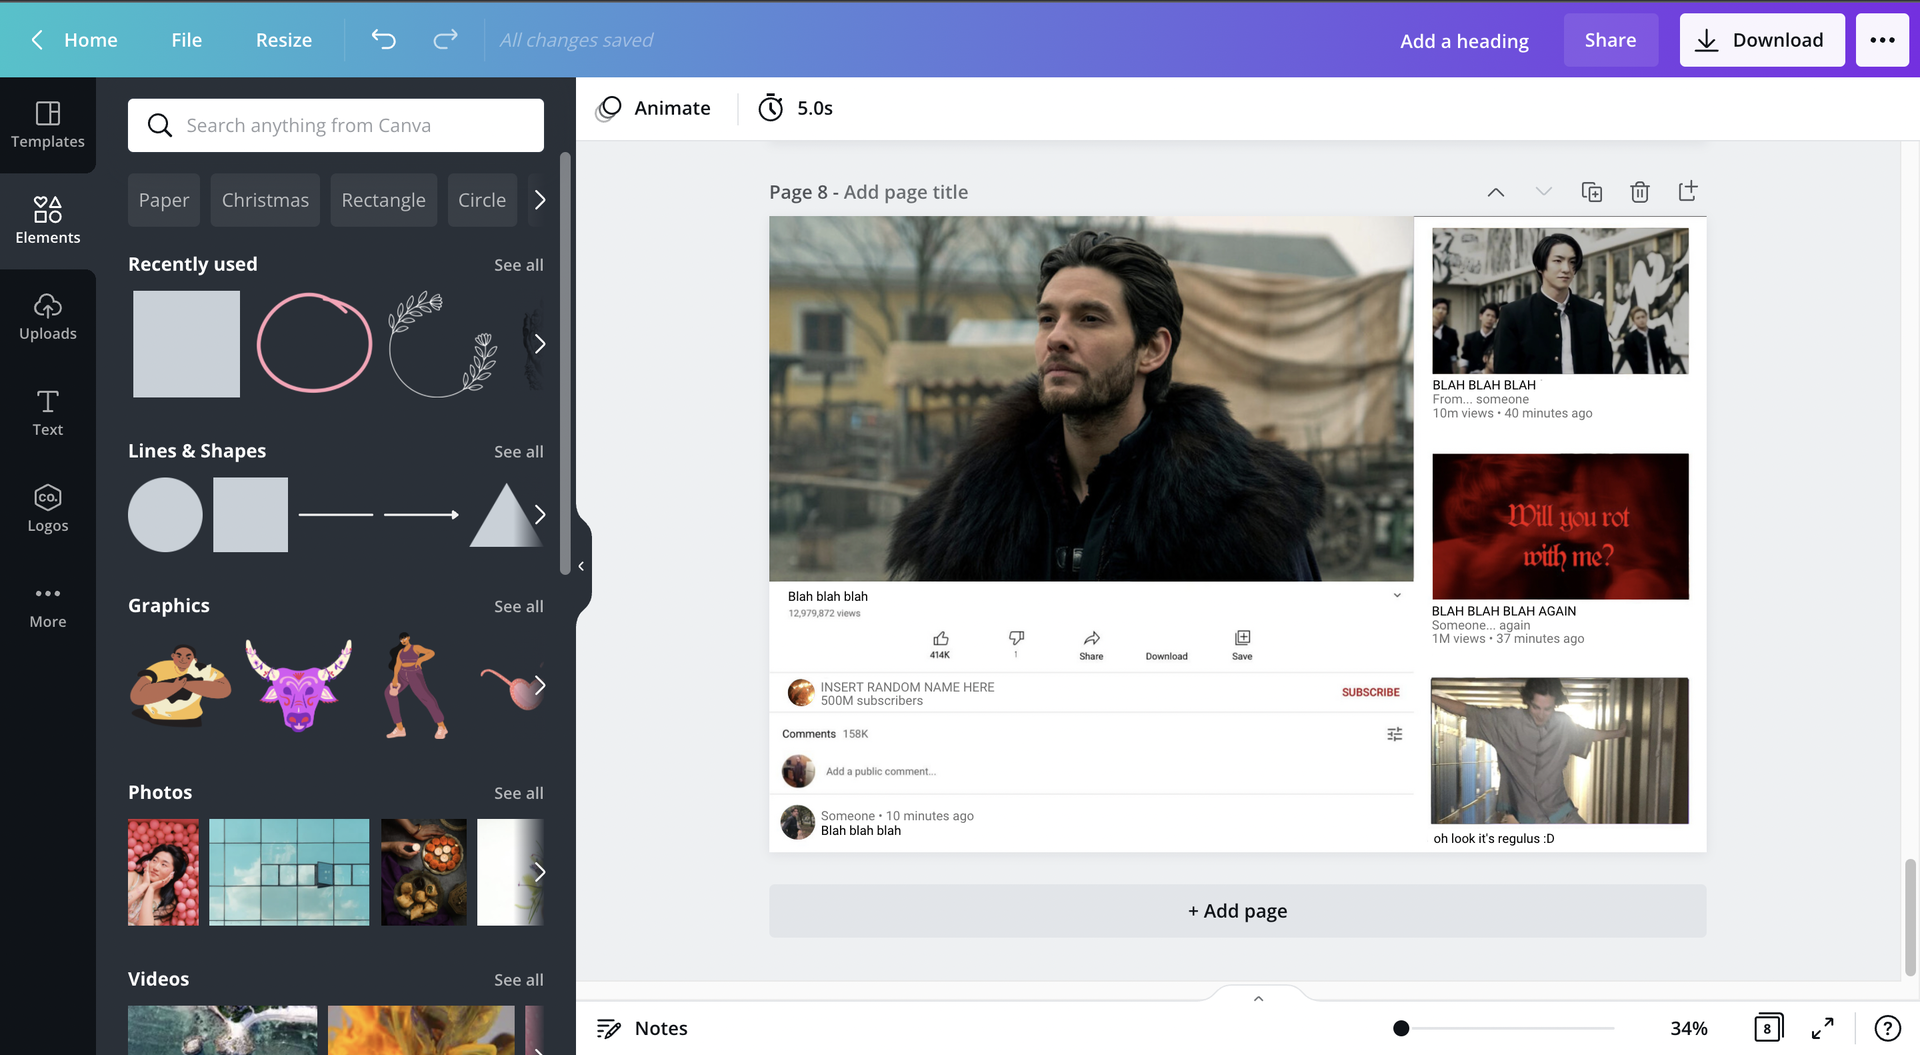Click the Add page button
This screenshot has width=1920, height=1055.
[x=1237, y=911]
